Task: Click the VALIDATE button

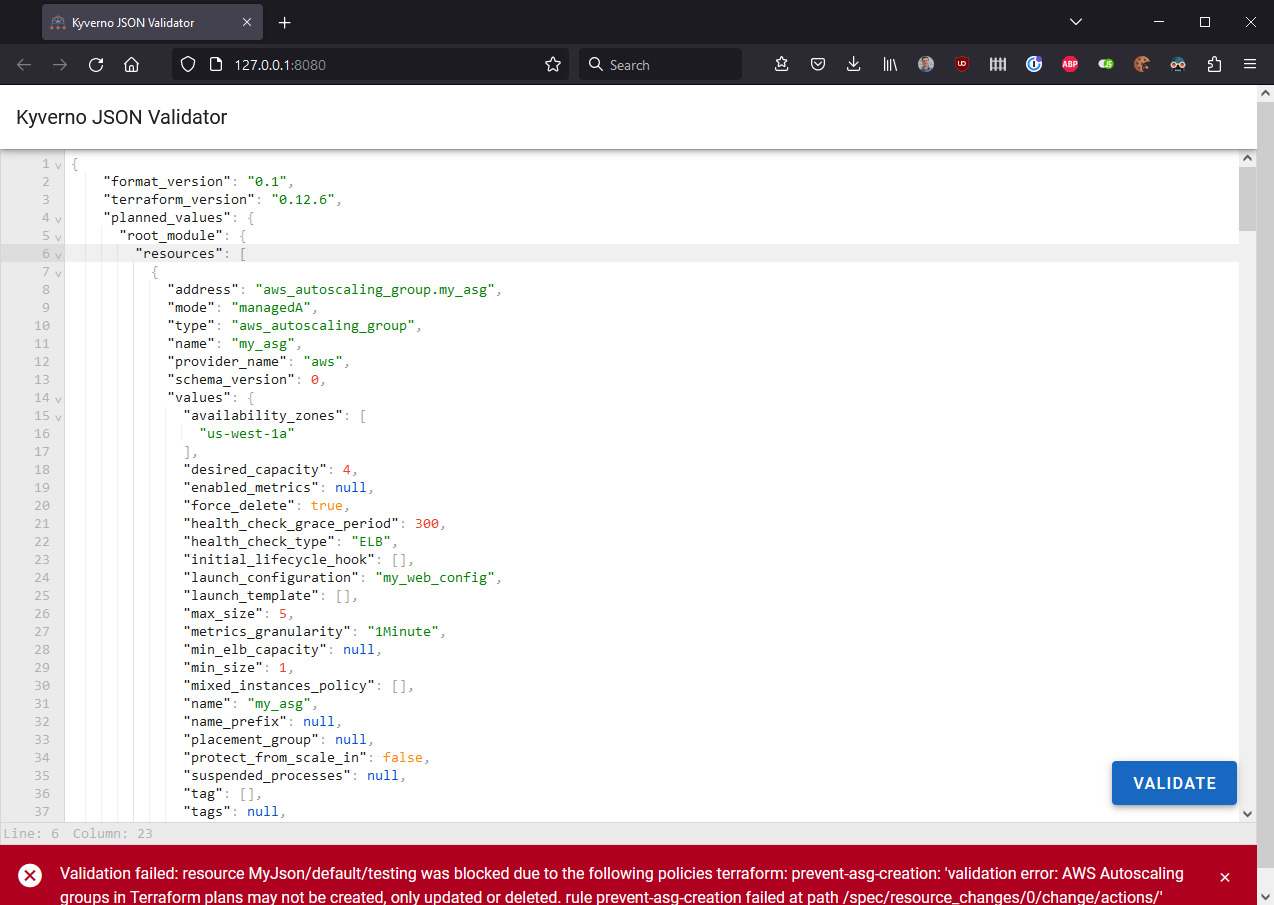Action: click(1174, 783)
